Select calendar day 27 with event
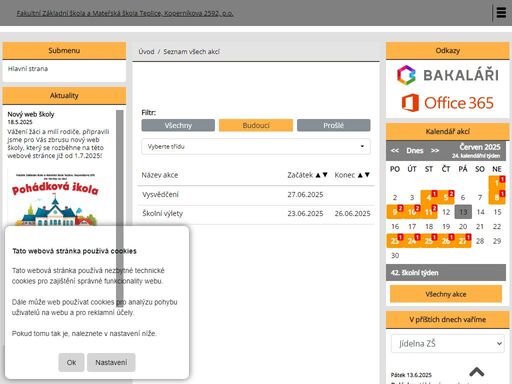The width and height of the screenshot is (512, 384). (x=463, y=241)
